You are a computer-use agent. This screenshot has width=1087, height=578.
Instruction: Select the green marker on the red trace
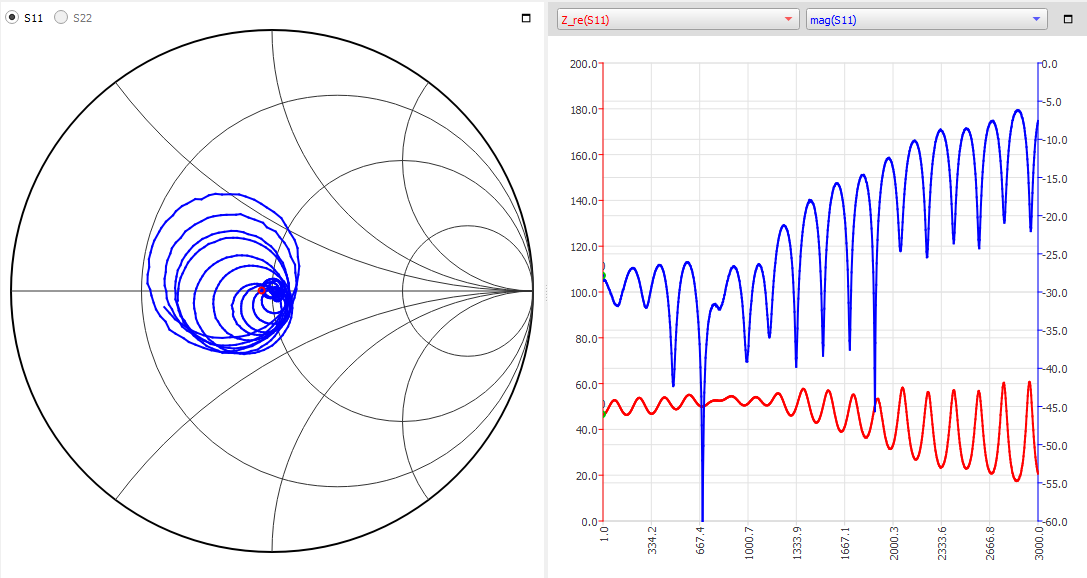(x=604, y=414)
